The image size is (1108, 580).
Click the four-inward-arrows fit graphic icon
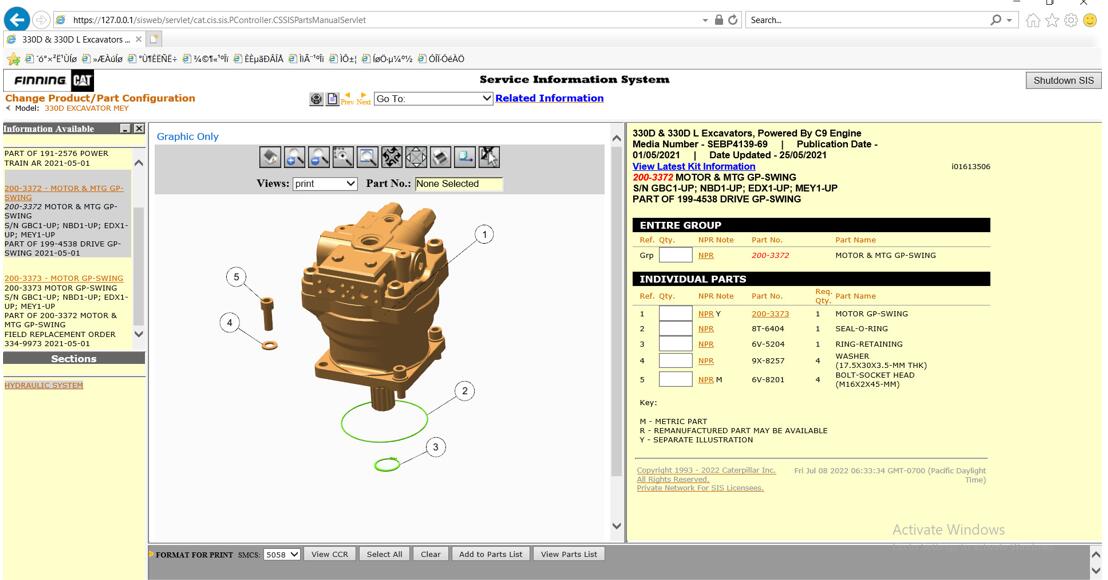pyautogui.click(x=391, y=157)
